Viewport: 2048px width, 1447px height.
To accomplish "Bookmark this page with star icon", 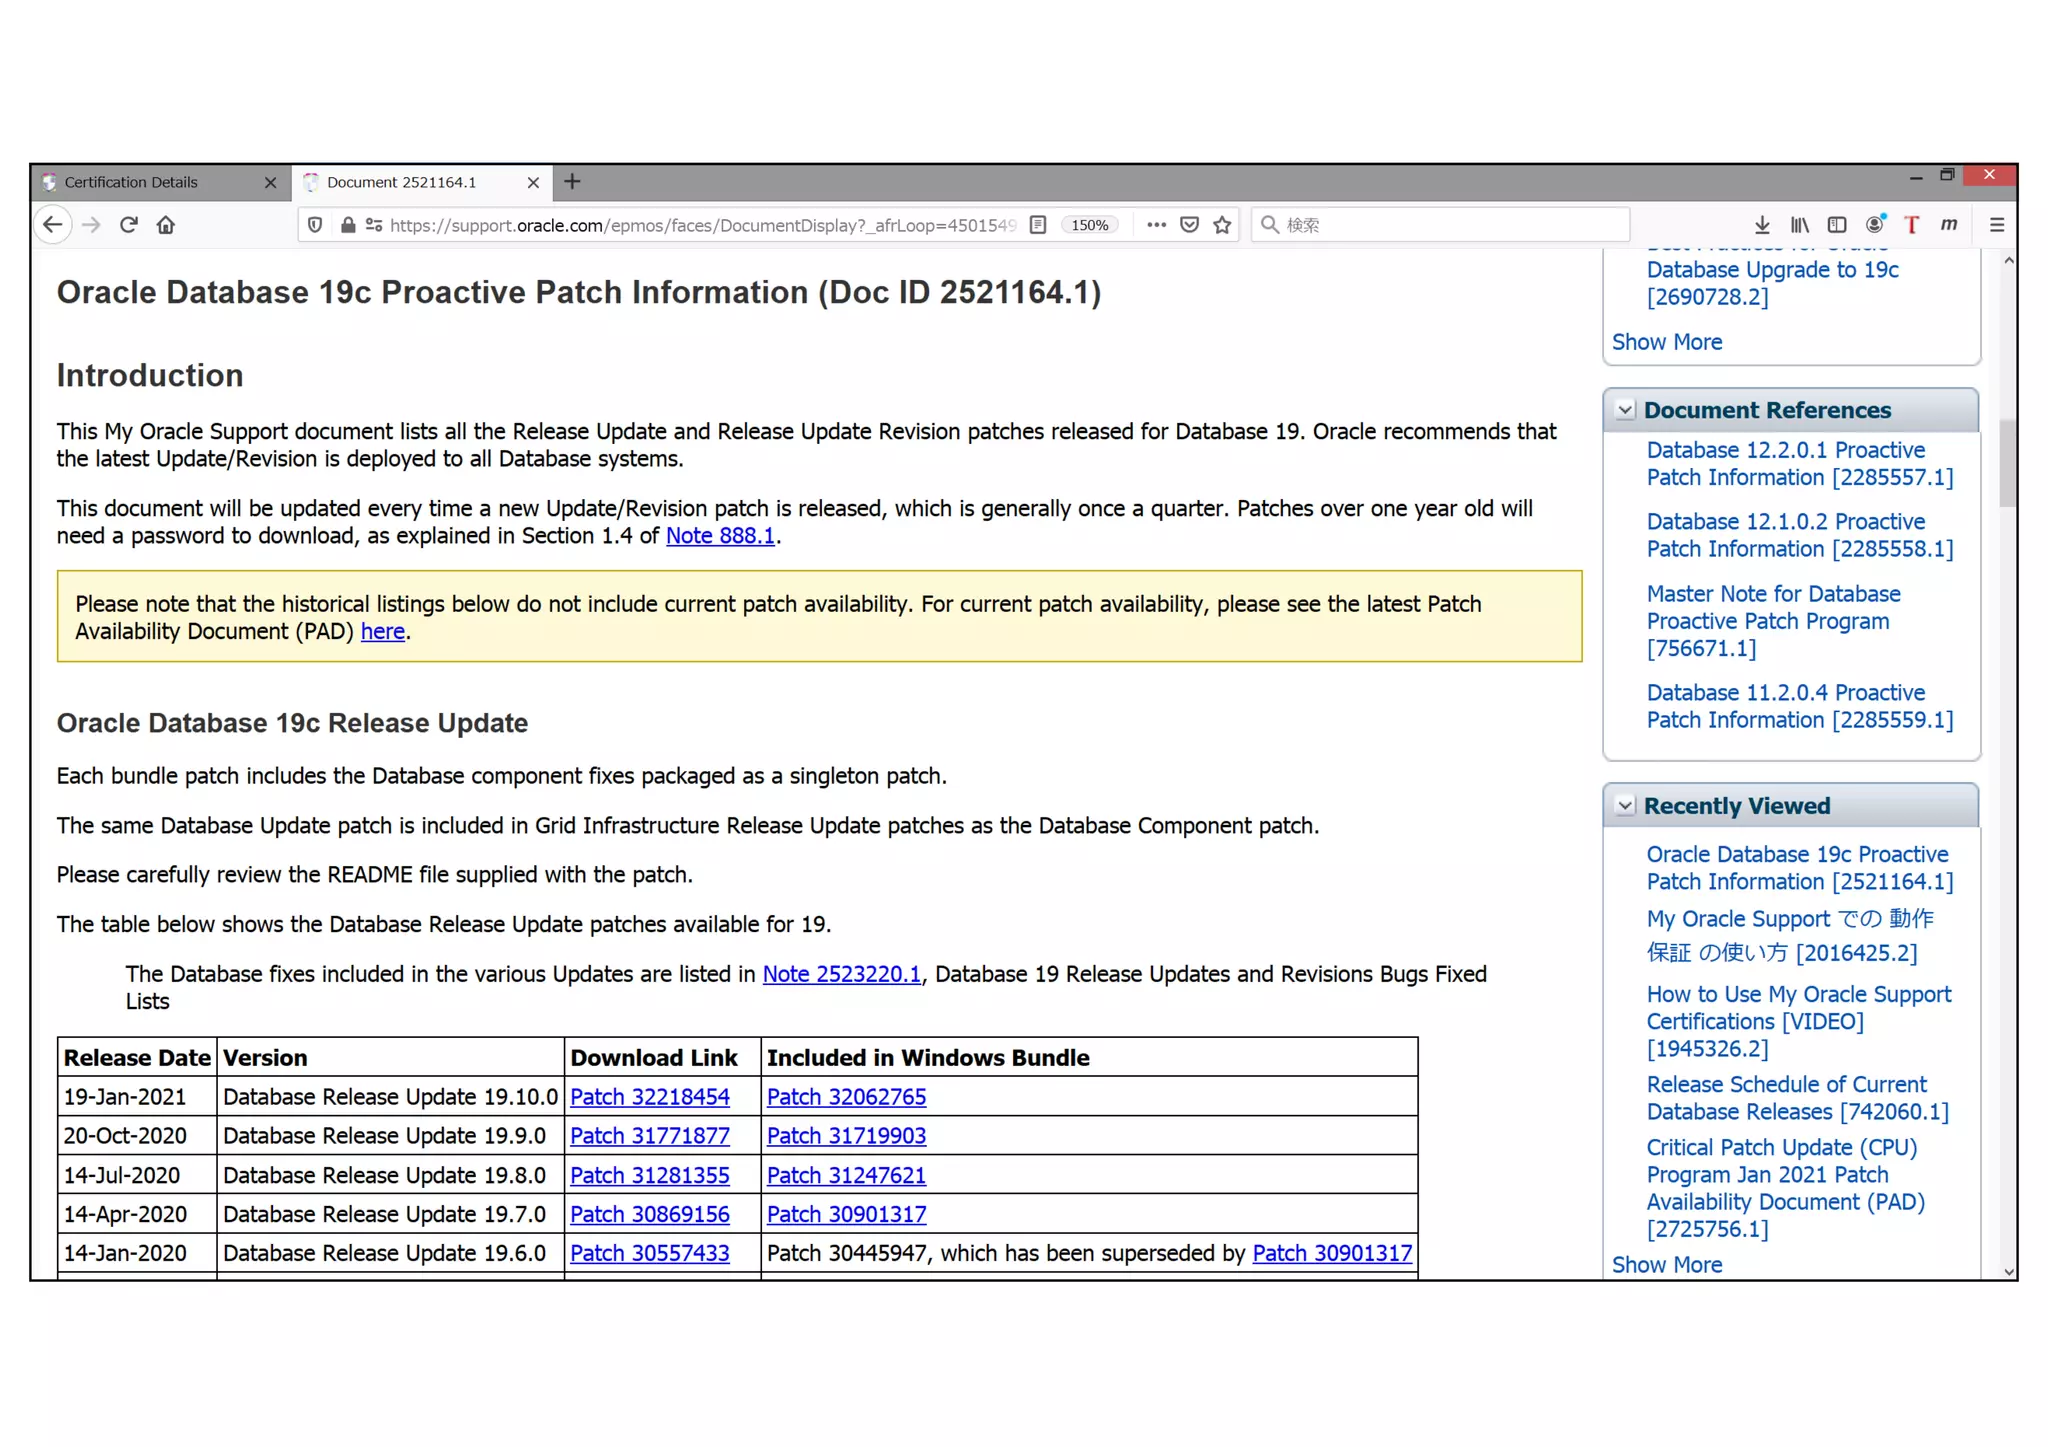I will point(1222,225).
